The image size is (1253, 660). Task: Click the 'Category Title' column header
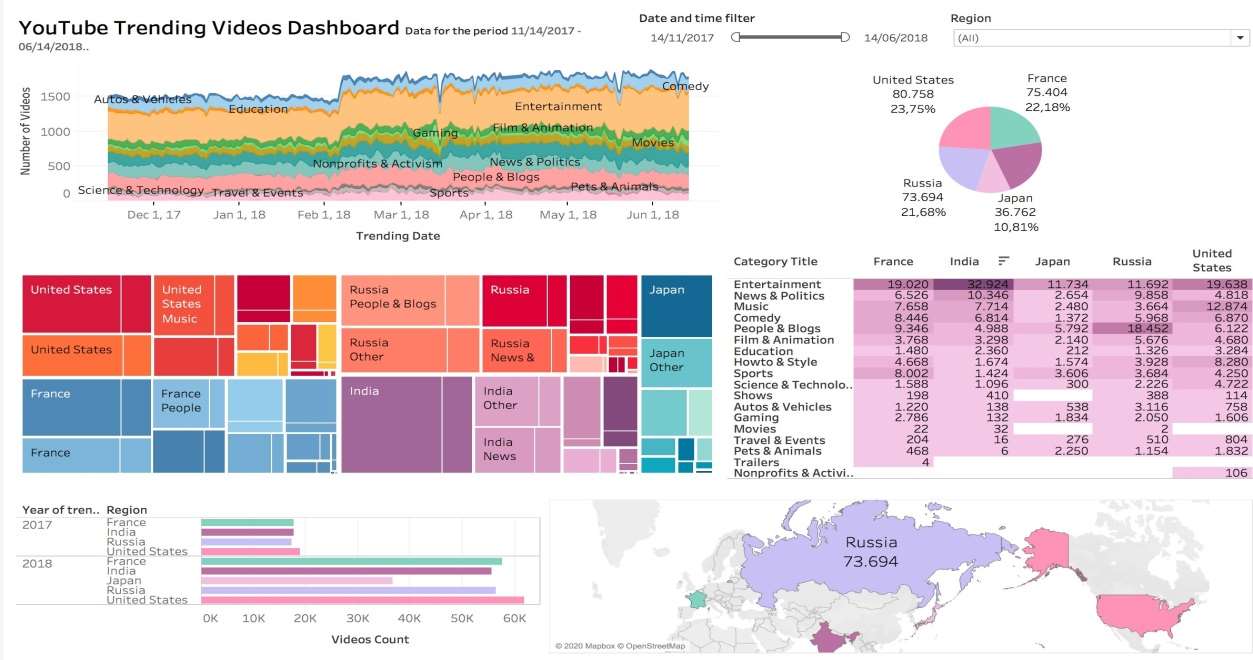tap(775, 262)
